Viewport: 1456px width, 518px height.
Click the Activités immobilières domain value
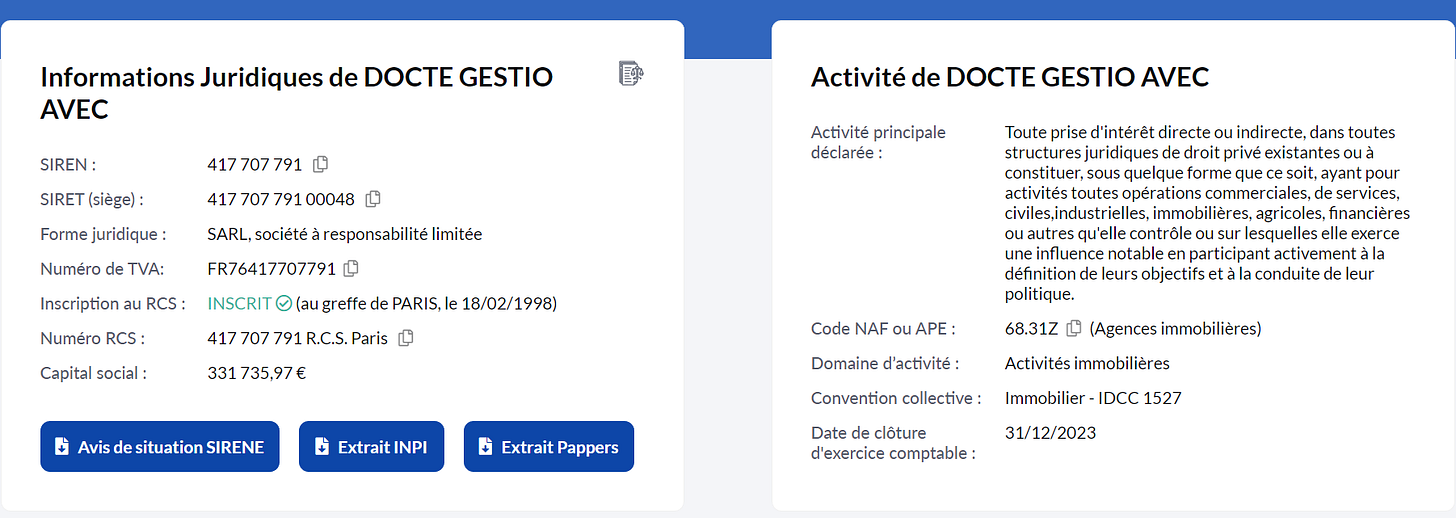[1087, 363]
